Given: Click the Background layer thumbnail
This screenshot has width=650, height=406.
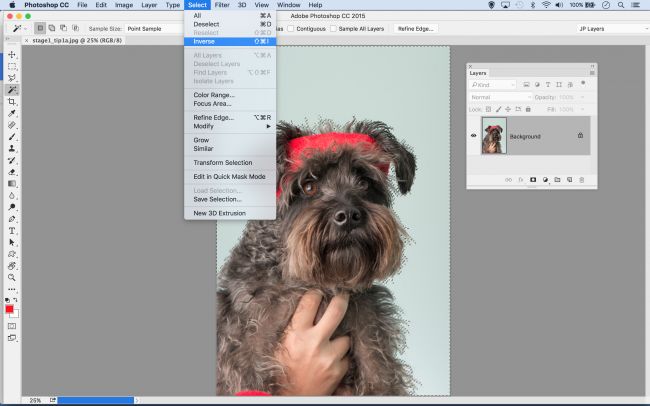Looking at the screenshot, I should coord(494,136).
